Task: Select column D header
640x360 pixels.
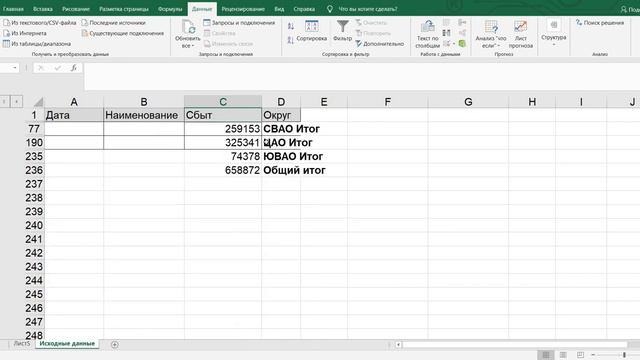Action: click(281, 102)
